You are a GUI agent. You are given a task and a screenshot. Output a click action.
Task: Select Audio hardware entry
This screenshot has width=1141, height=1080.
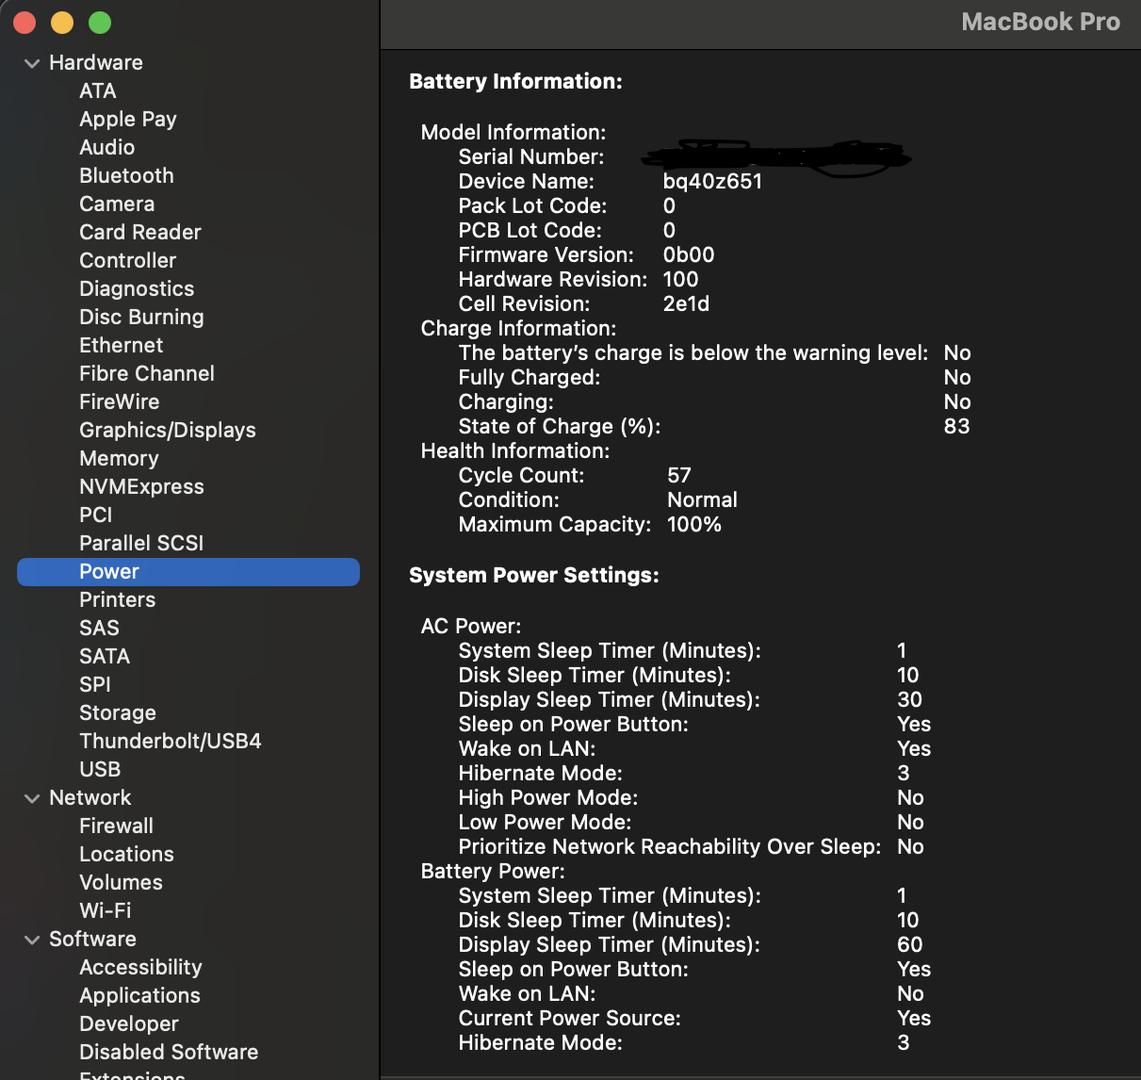(x=107, y=148)
